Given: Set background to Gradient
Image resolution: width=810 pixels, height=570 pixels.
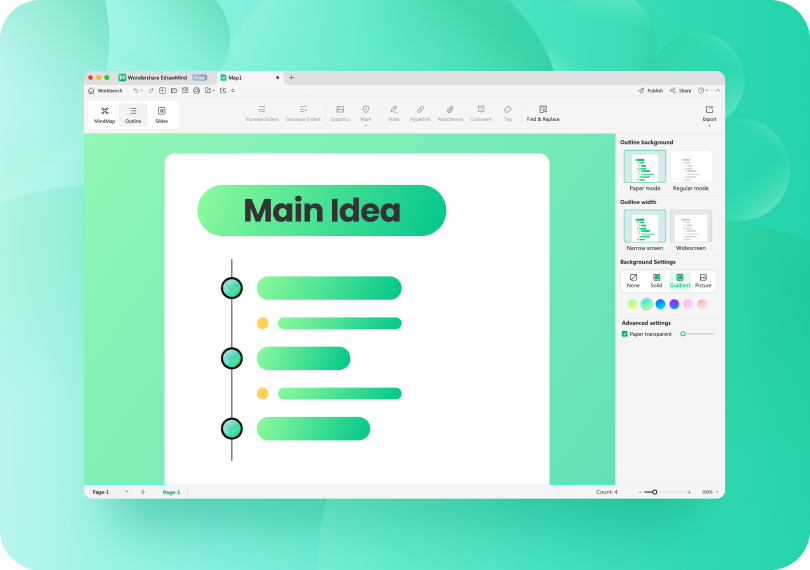Looking at the screenshot, I should coord(680,281).
